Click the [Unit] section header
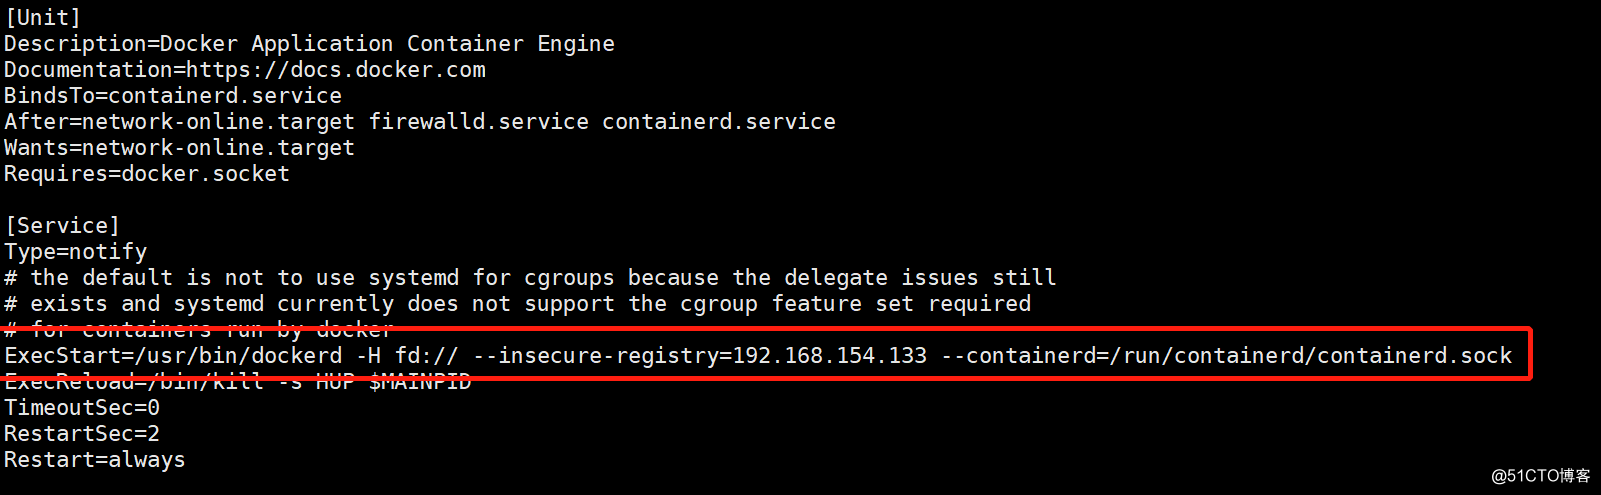The height and width of the screenshot is (495, 1601). (x=42, y=17)
